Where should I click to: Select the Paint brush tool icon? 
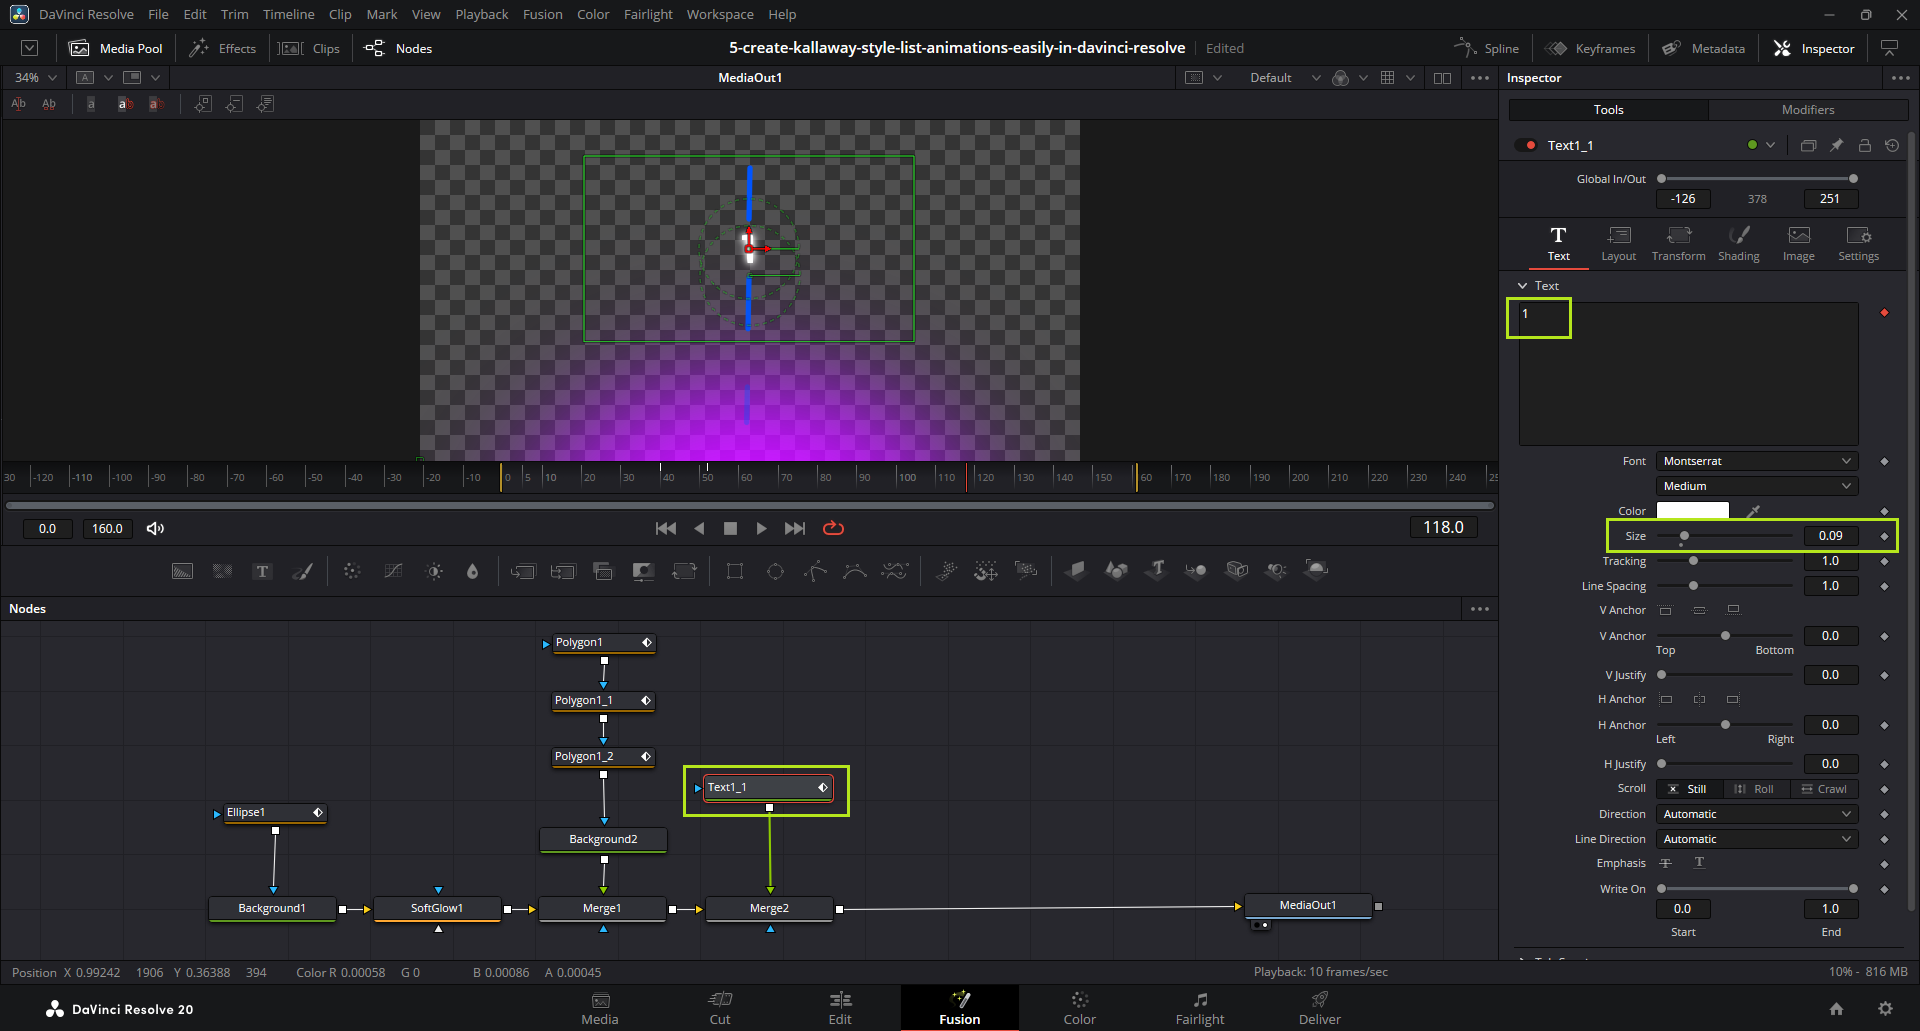click(302, 571)
